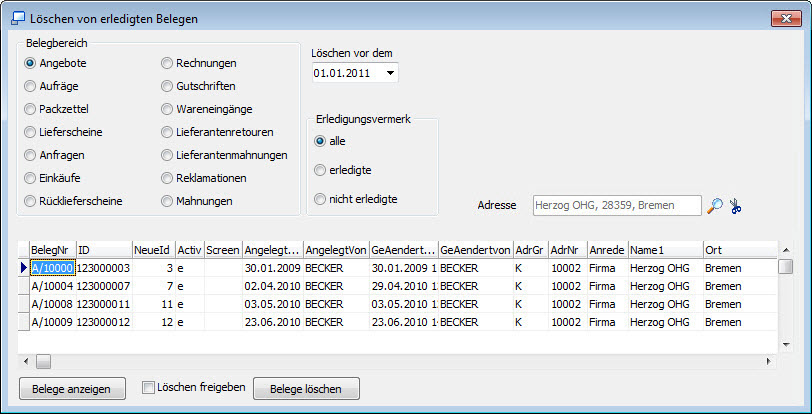Choose the Mahnungen document type
812x414 pixels.
[169, 201]
